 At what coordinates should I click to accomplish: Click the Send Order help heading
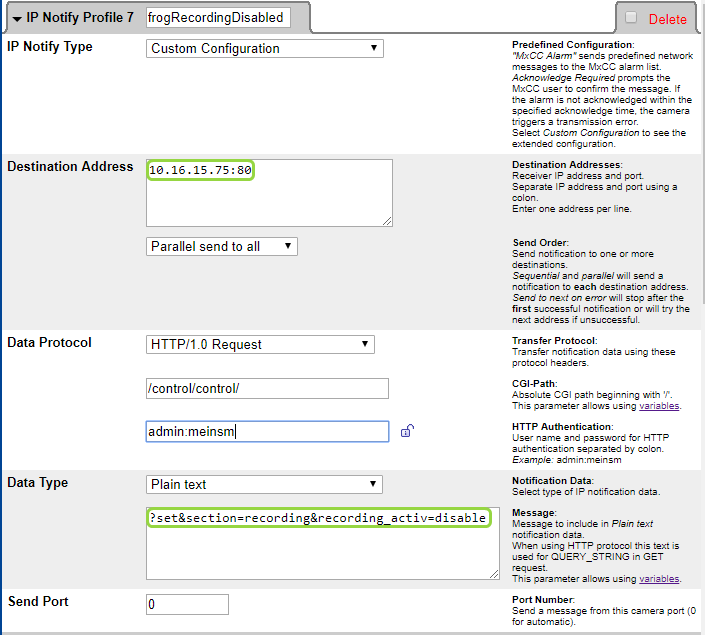click(x=540, y=243)
